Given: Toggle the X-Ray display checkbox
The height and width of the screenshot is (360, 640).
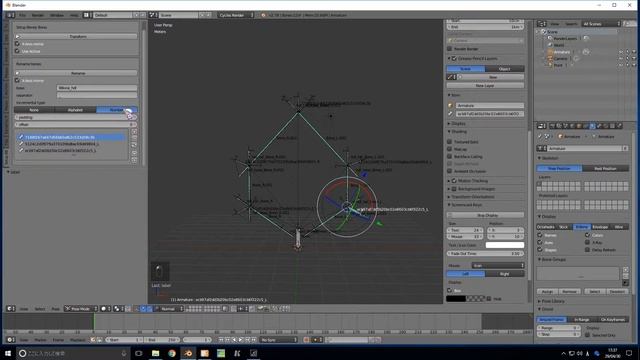Looking at the screenshot, I should pyautogui.click(x=587, y=242).
